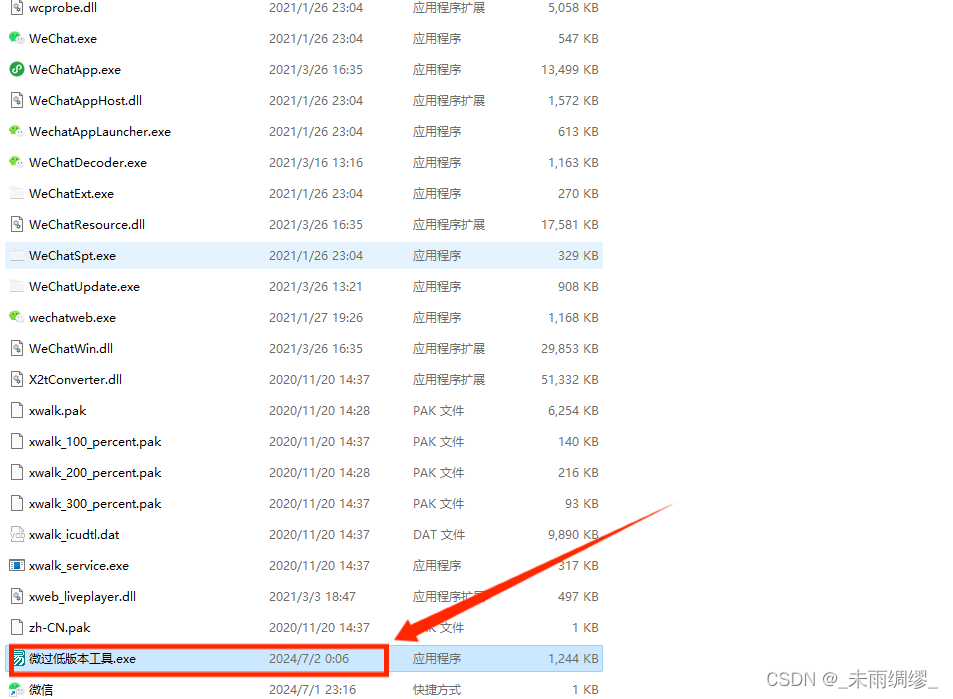Click the date 2024/7/1 23:16
Image resolution: width=953 pixels, height=699 pixels.
point(312,689)
